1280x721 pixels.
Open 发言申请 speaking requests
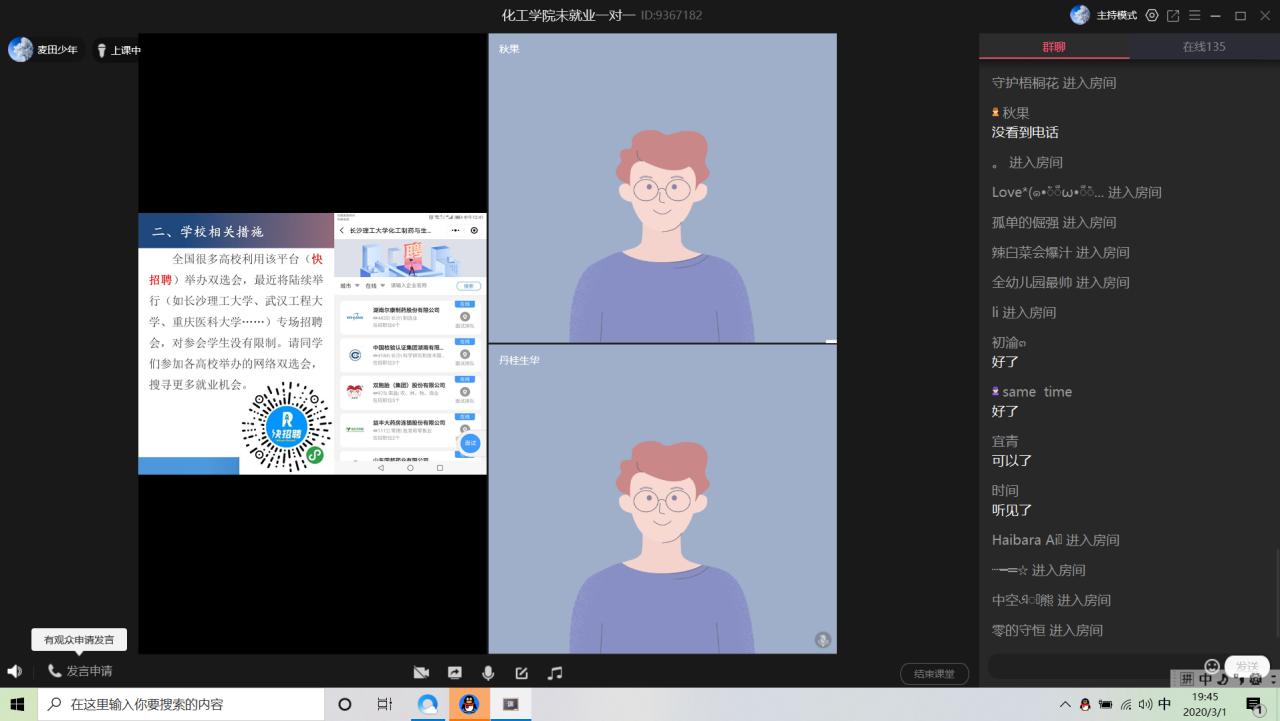pyautogui.click(x=80, y=671)
